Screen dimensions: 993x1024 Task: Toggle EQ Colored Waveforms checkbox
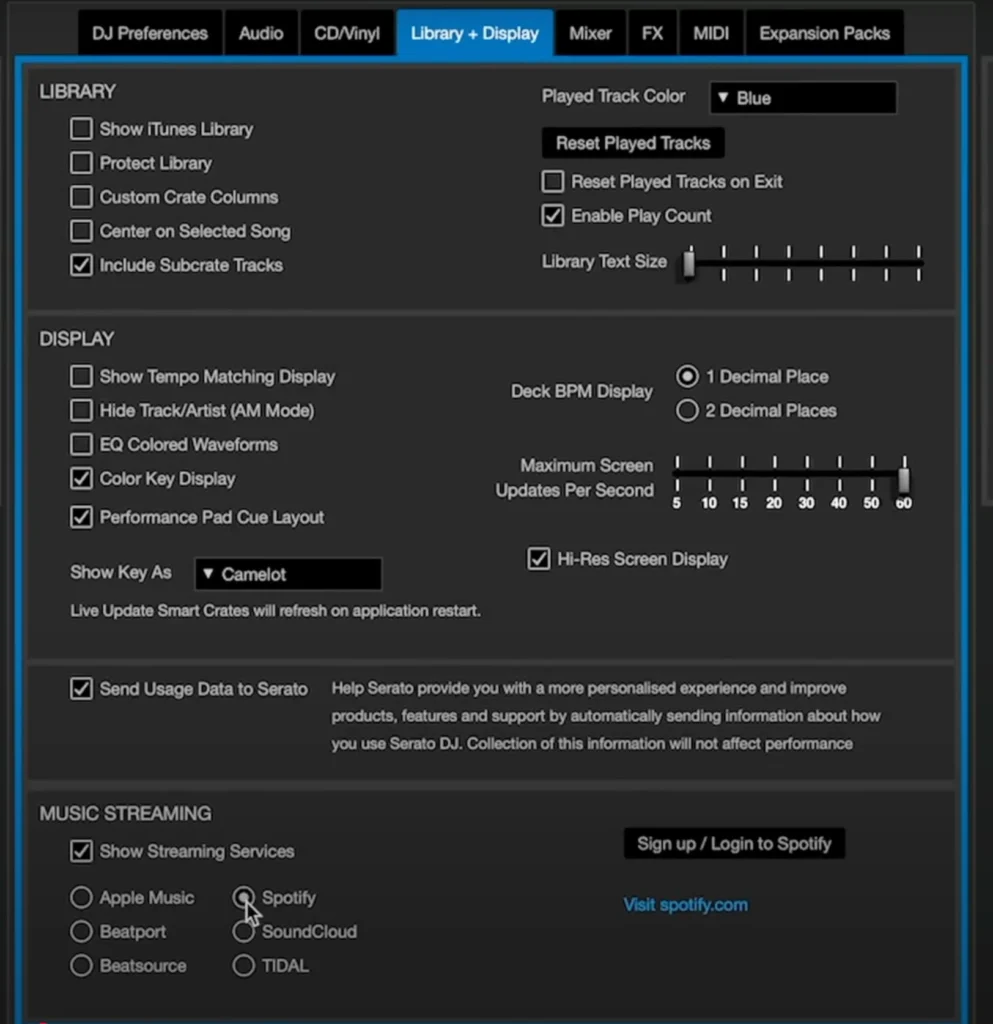(81, 444)
